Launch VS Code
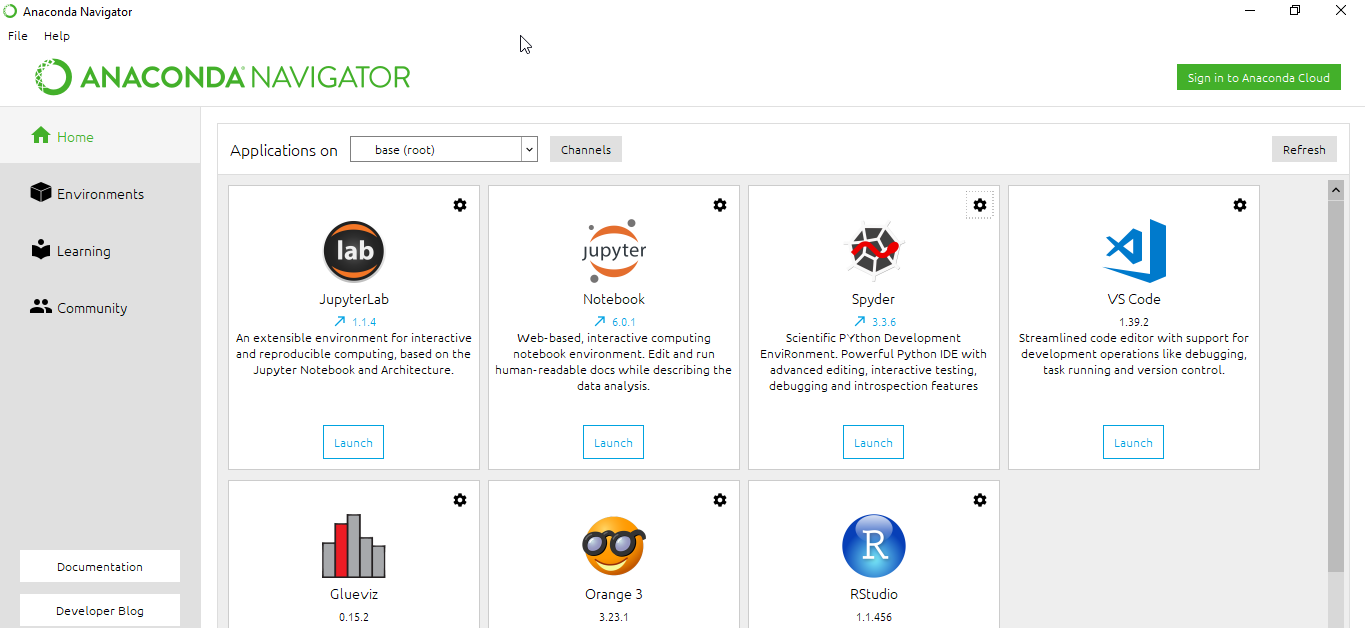Screen dimensions: 1365x628 coord(1133,442)
